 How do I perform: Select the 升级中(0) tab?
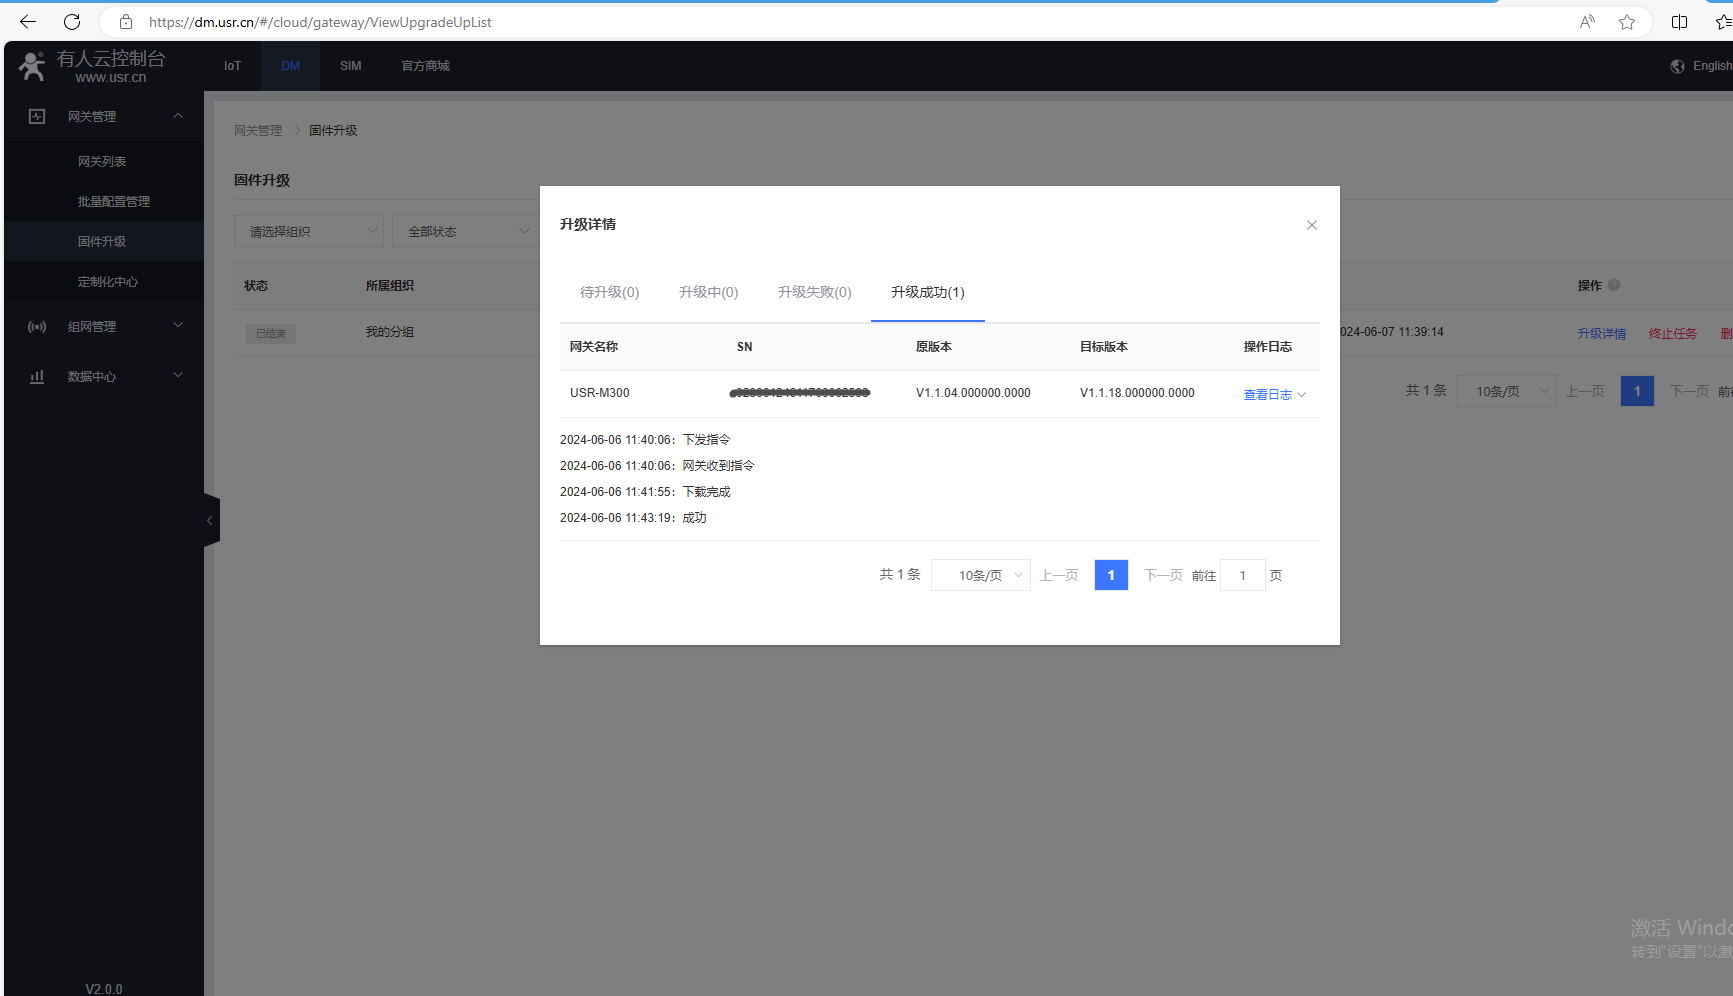(708, 292)
